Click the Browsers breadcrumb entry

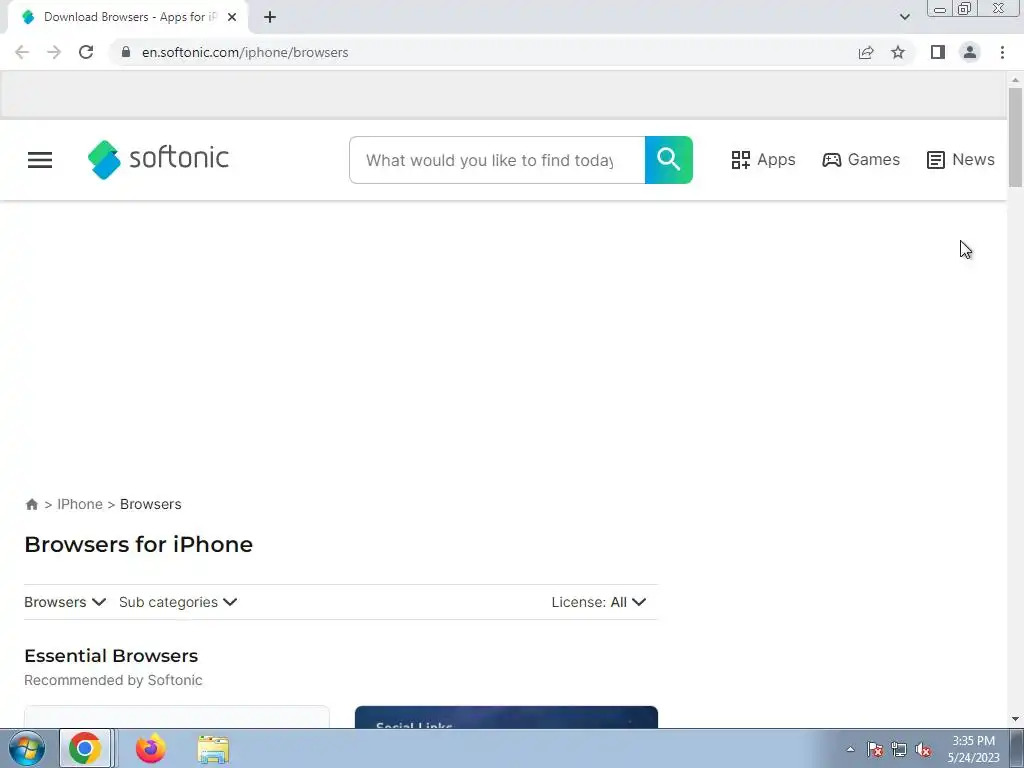151,504
